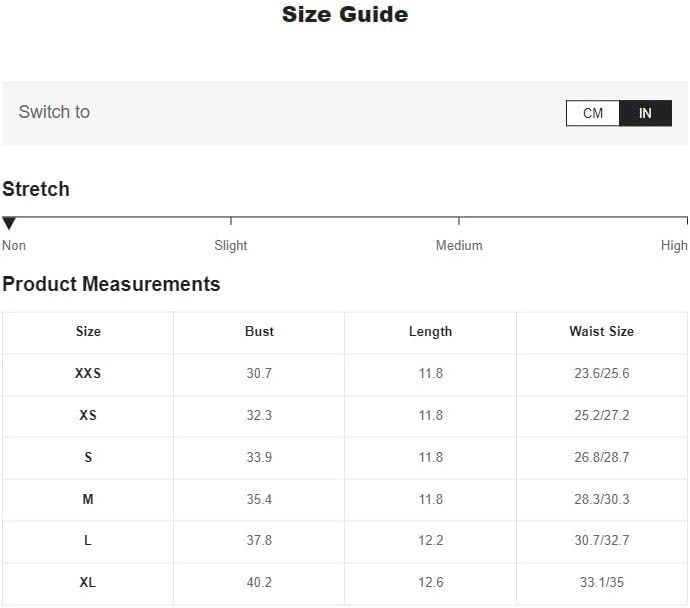Select the XL size row label
Screen dimensions: 690x608
coord(88,582)
